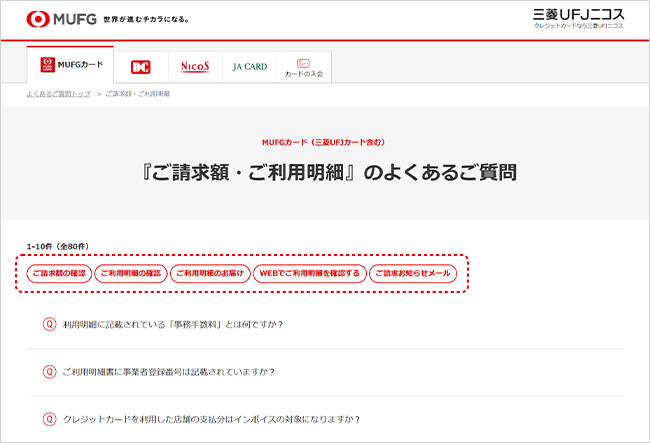
Task: Filter by ご請求額の確認 category
Action: (x=58, y=273)
